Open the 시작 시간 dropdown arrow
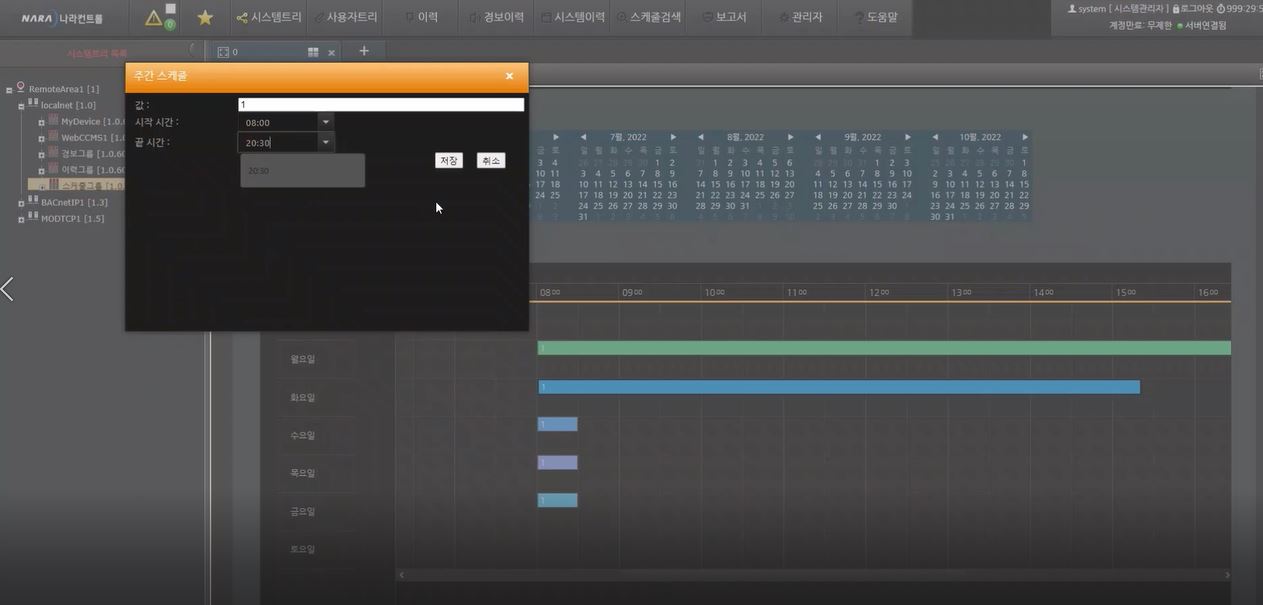Viewport: 1263px width, 605px height. (x=325, y=122)
